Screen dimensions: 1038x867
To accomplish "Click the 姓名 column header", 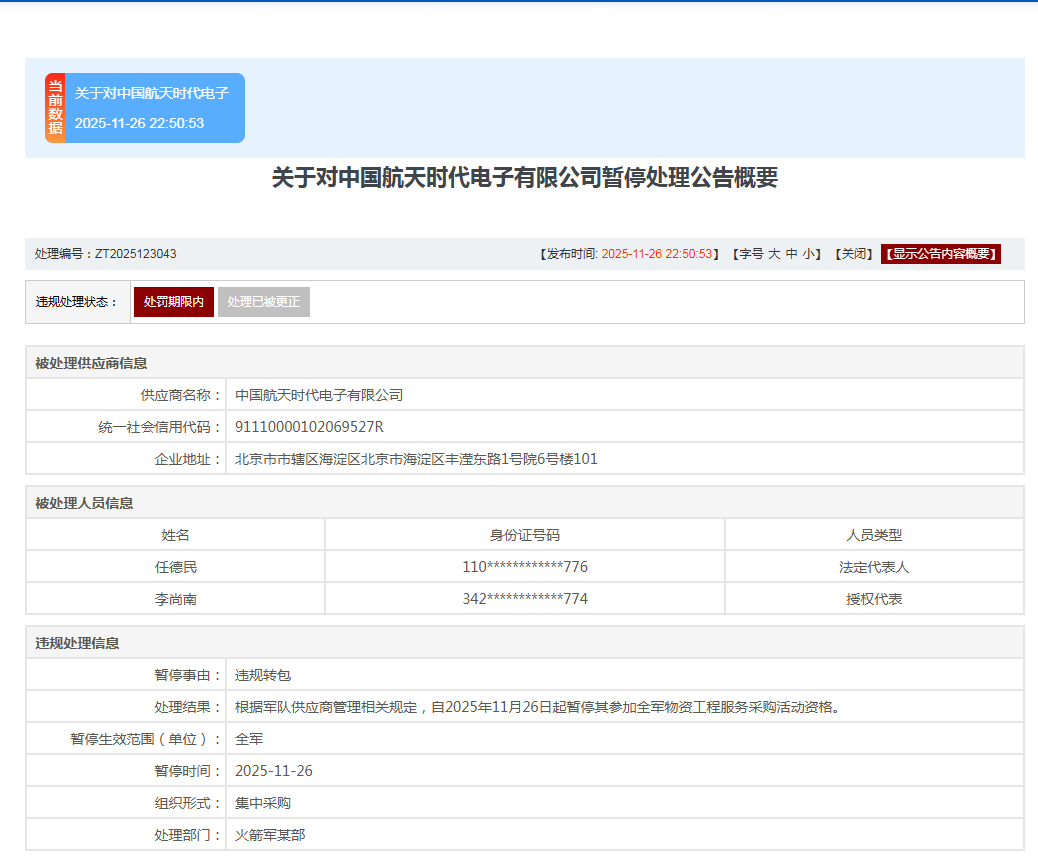I will [175, 535].
